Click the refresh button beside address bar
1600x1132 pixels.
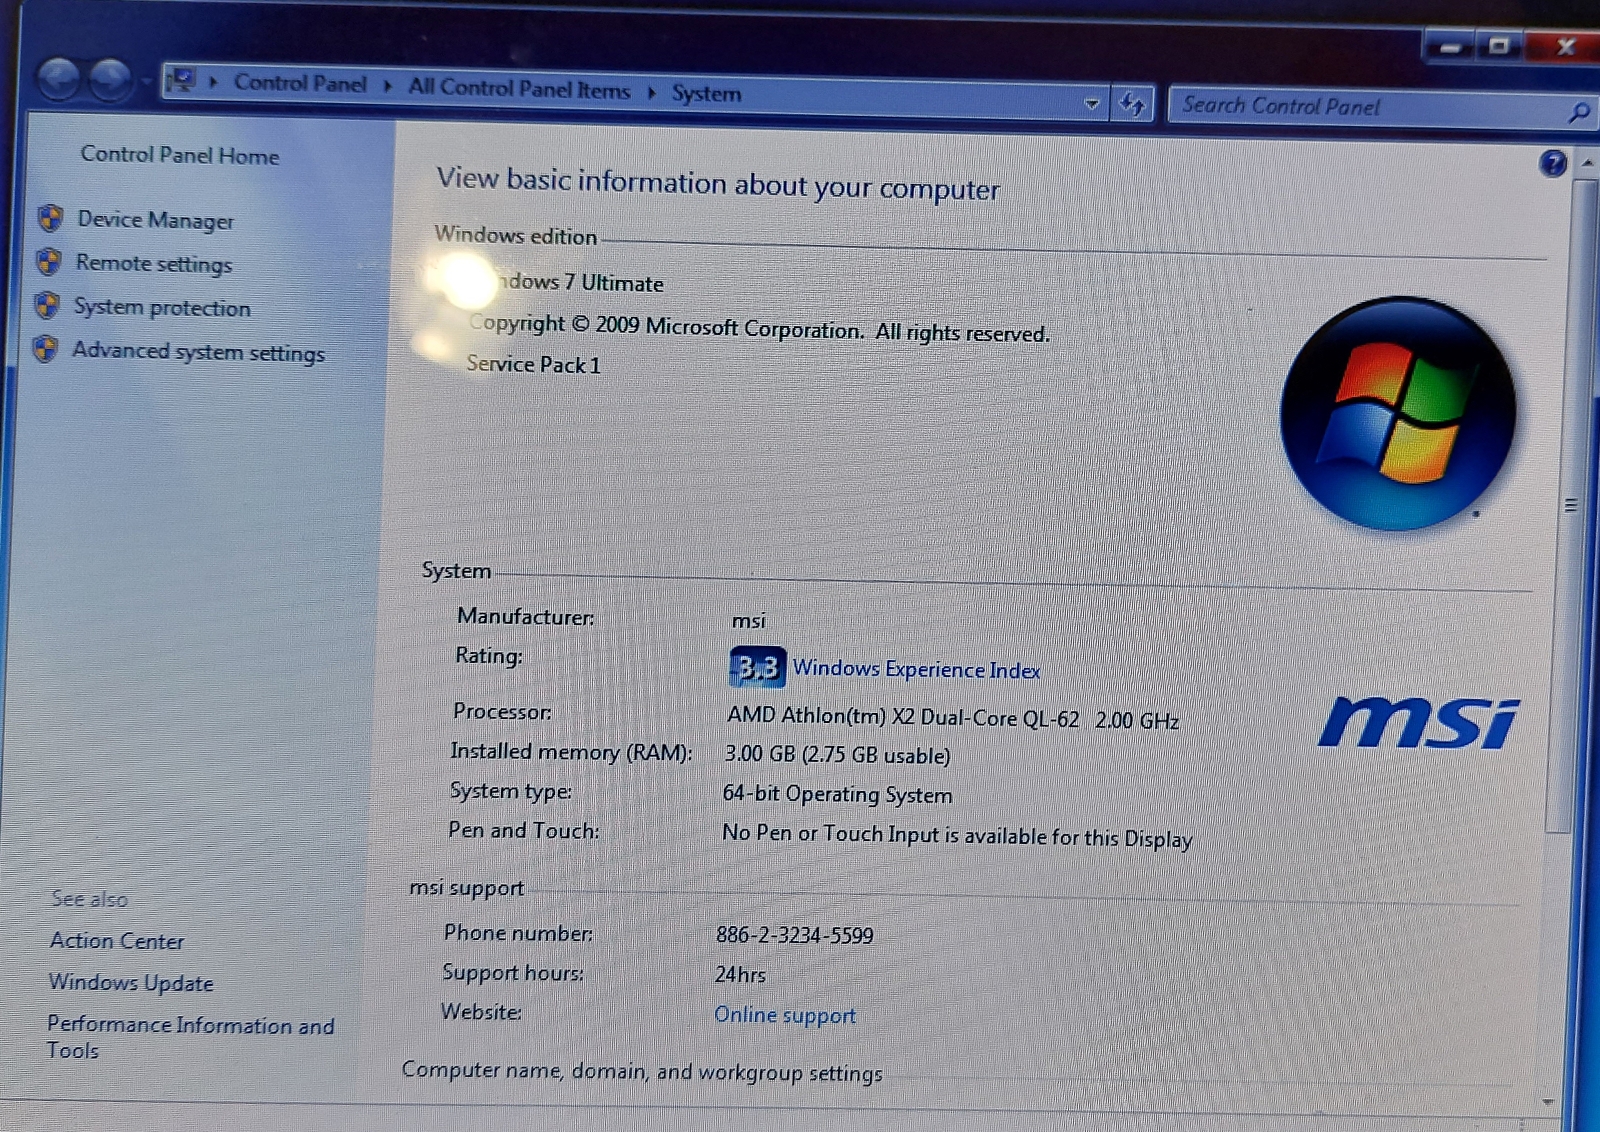click(x=1132, y=103)
